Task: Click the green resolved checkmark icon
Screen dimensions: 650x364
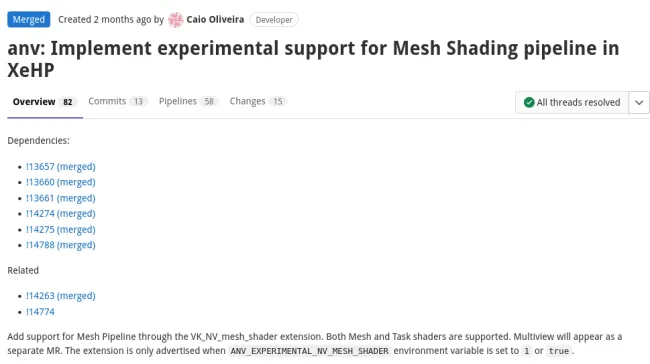Action: pos(529,102)
